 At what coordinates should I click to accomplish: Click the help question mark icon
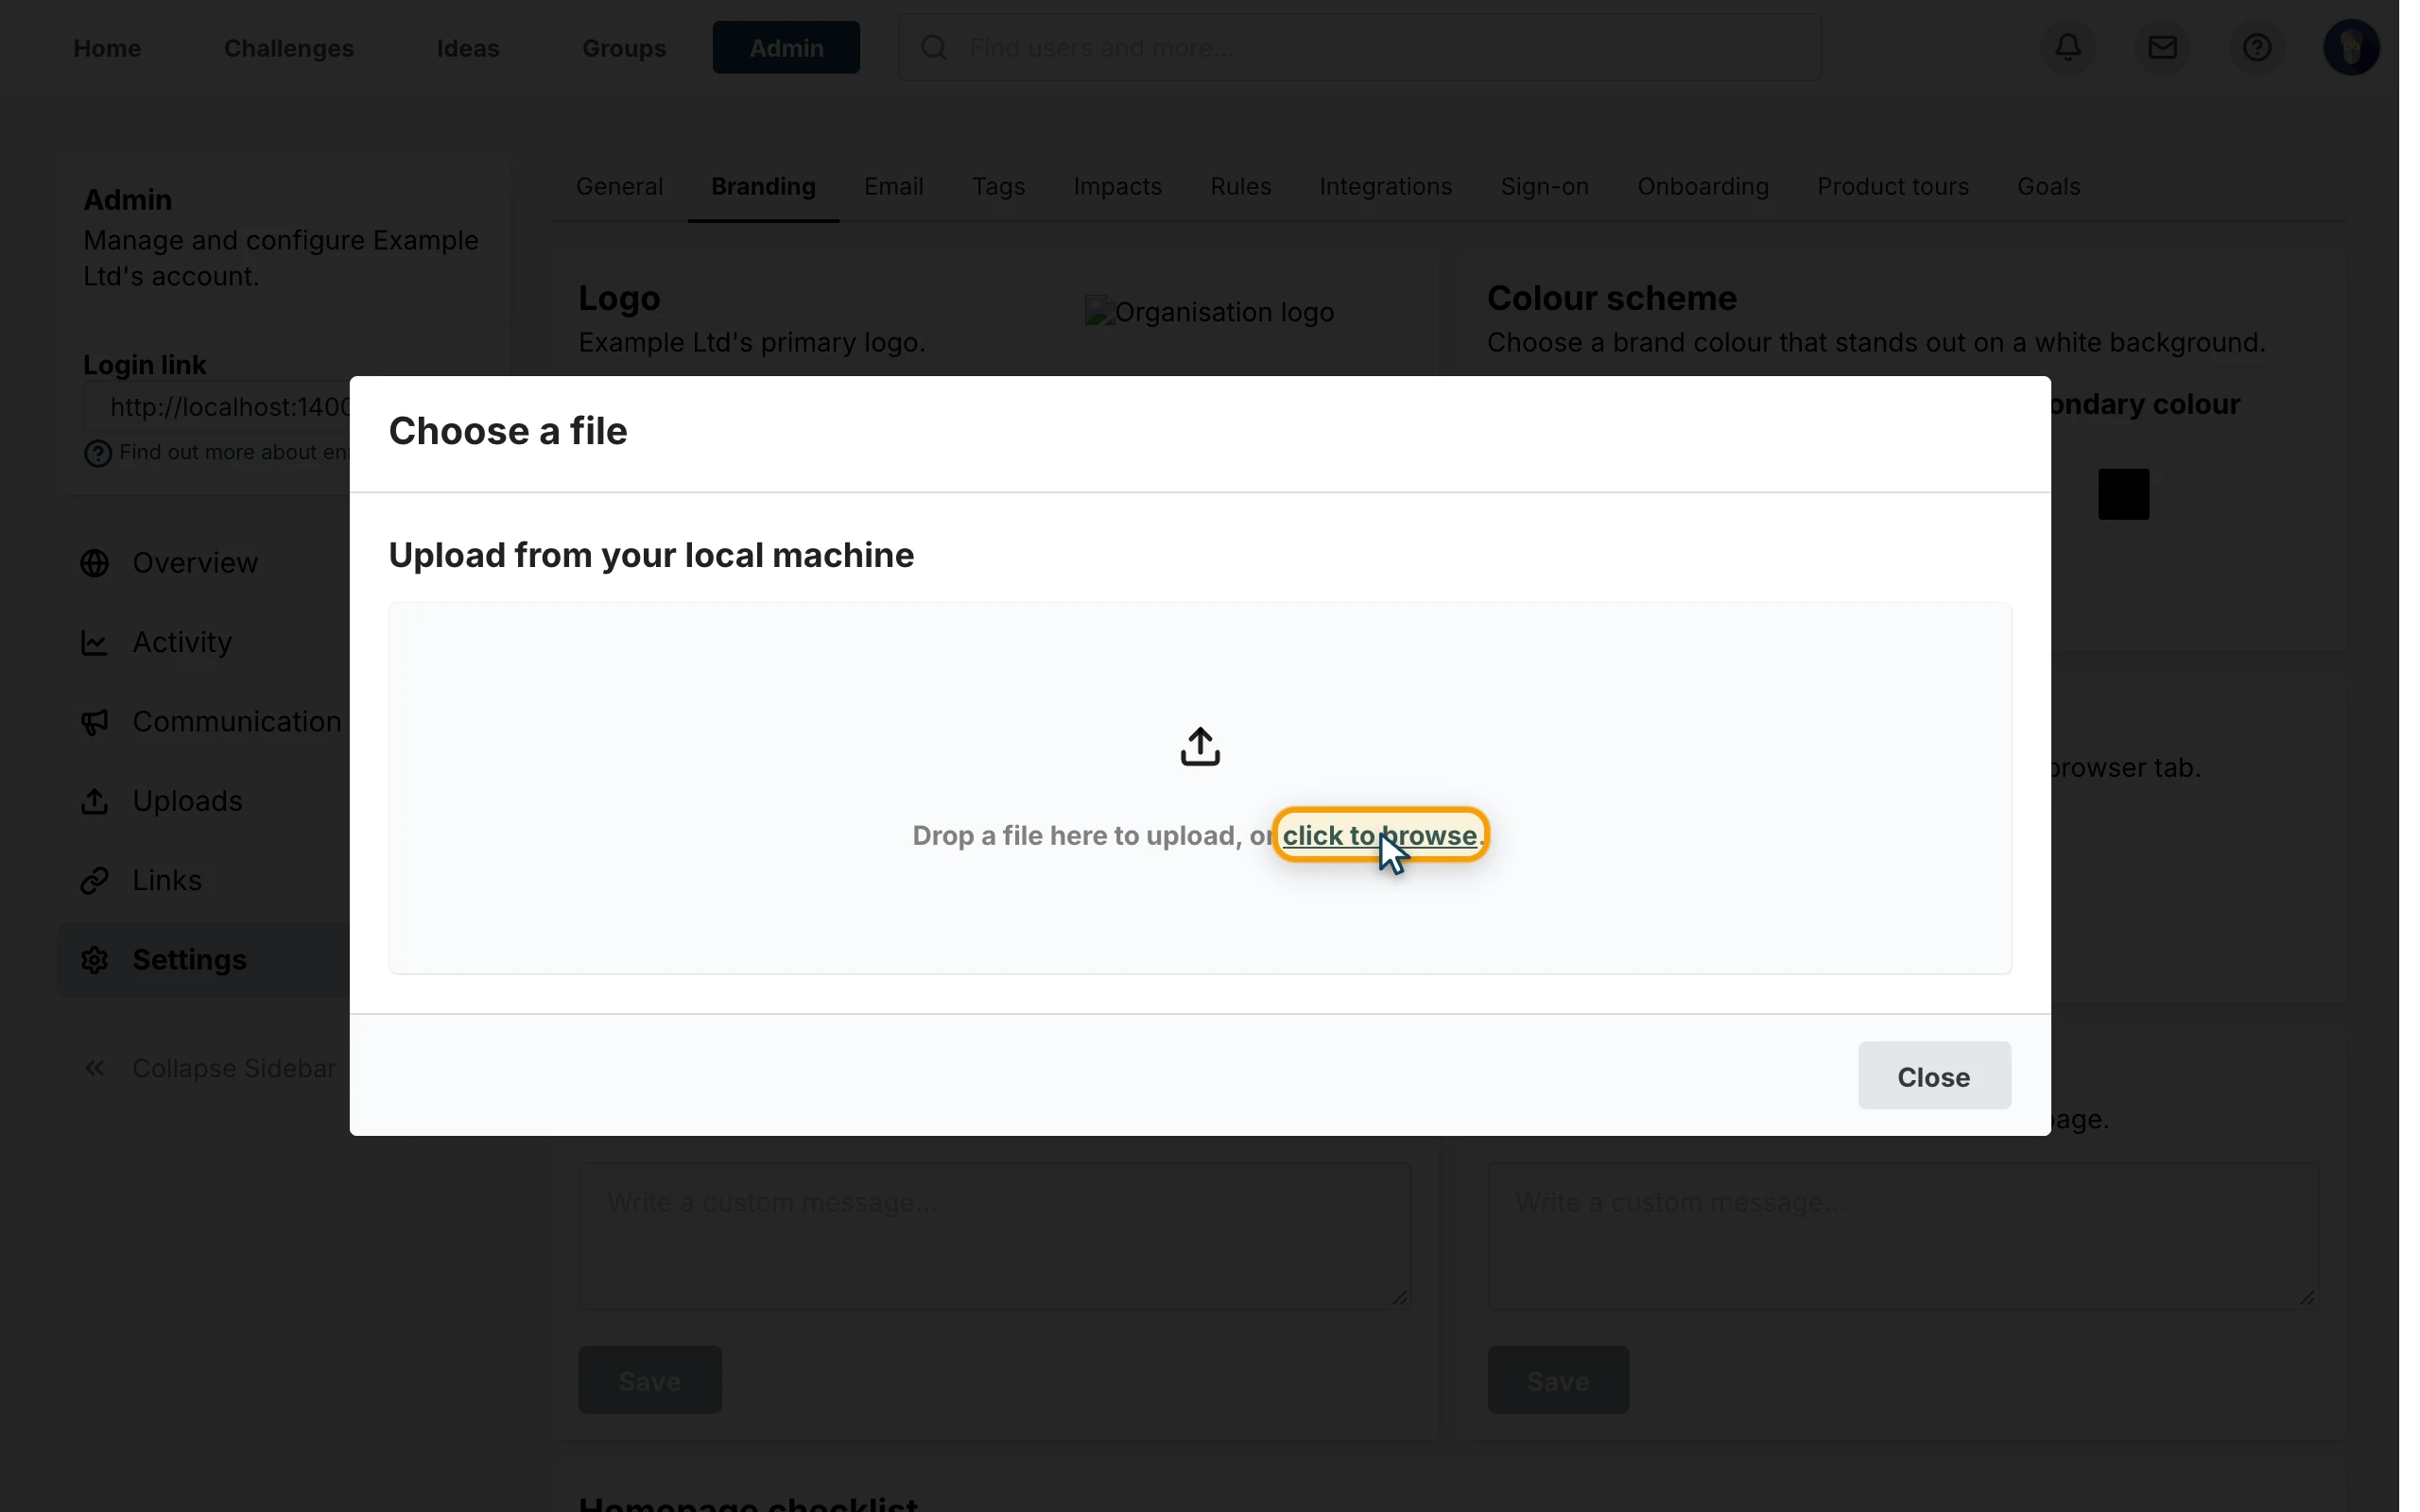pyautogui.click(x=2256, y=47)
